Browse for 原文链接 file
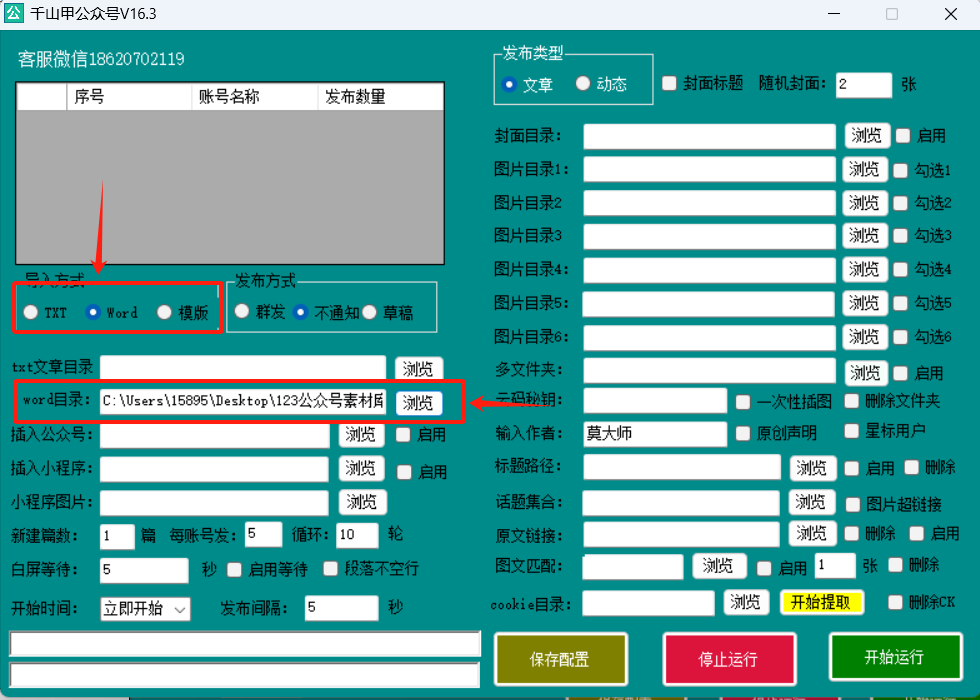Image resolution: width=980 pixels, height=700 pixels. [812, 533]
